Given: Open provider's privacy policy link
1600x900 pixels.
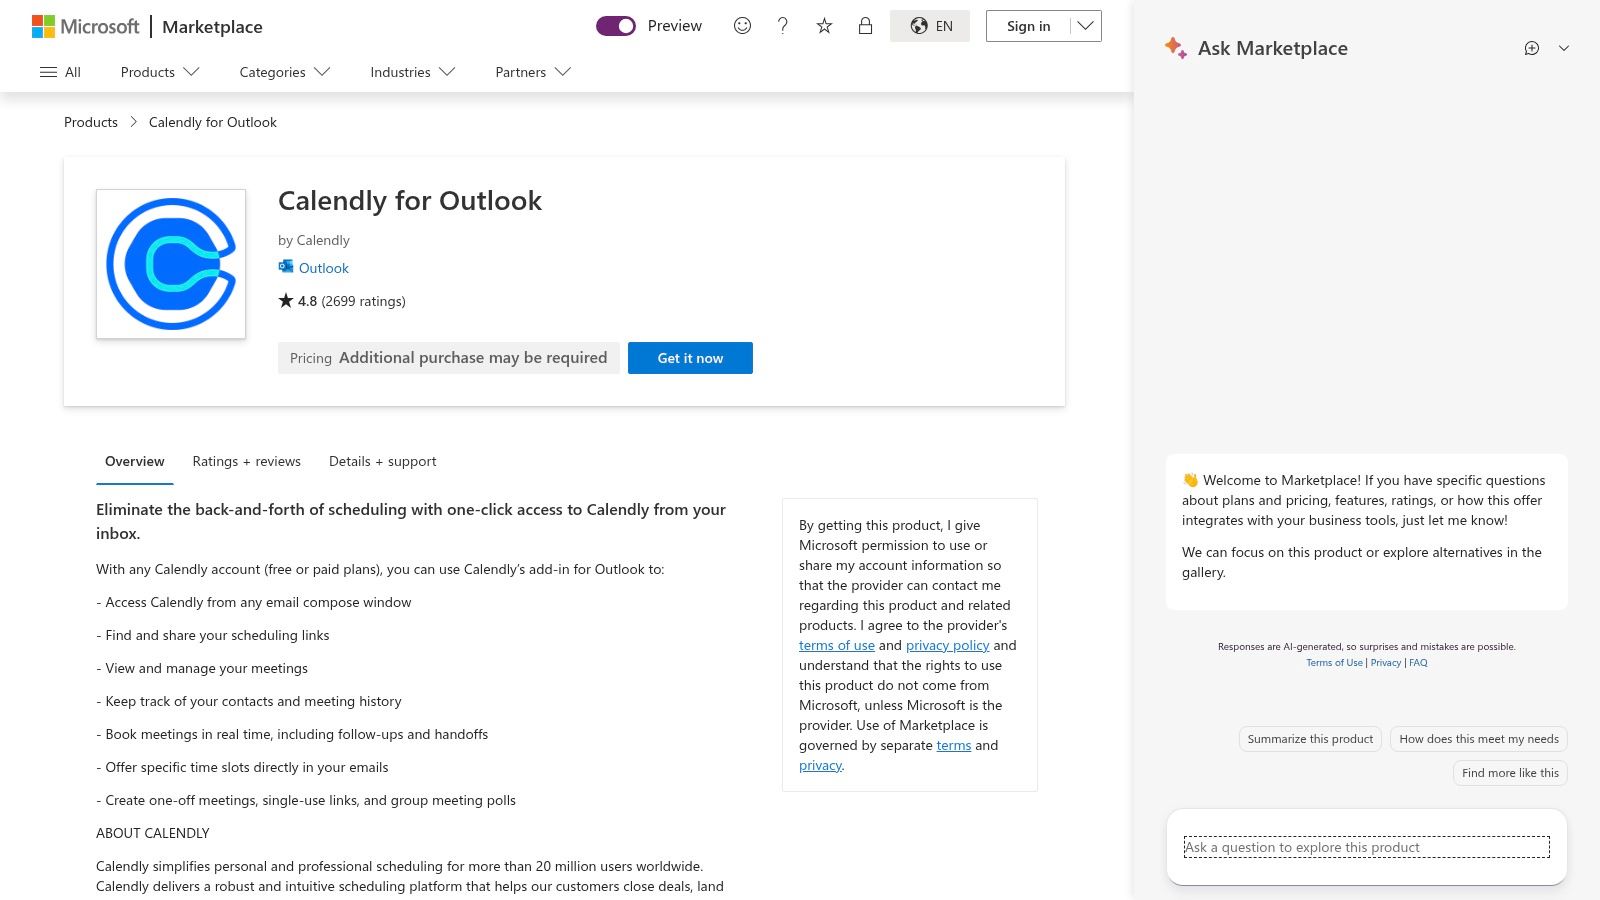Looking at the screenshot, I should pos(948,645).
